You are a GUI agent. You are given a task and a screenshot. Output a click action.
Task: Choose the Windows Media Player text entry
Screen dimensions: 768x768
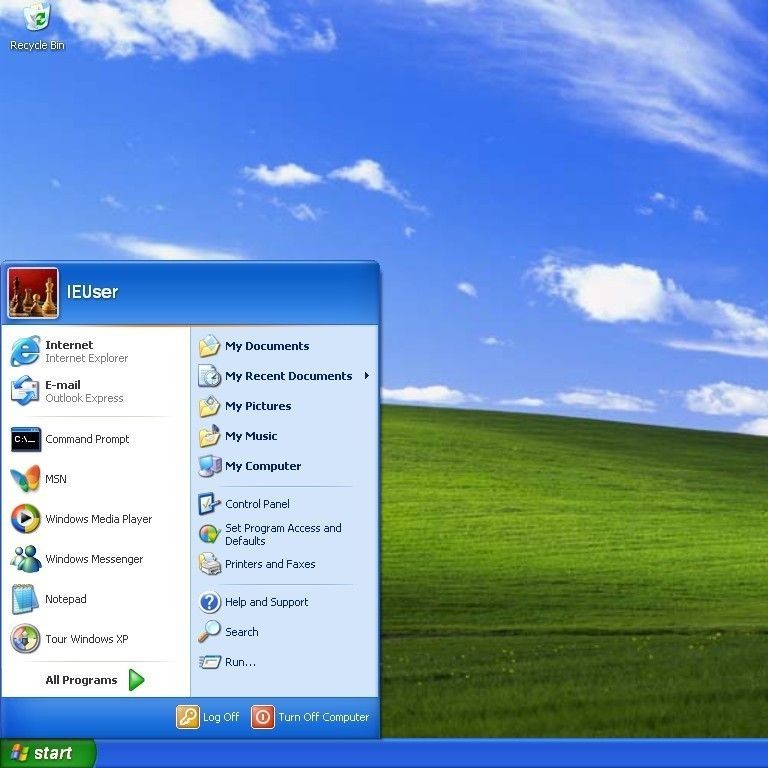pyautogui.click(x=98, y=519)
